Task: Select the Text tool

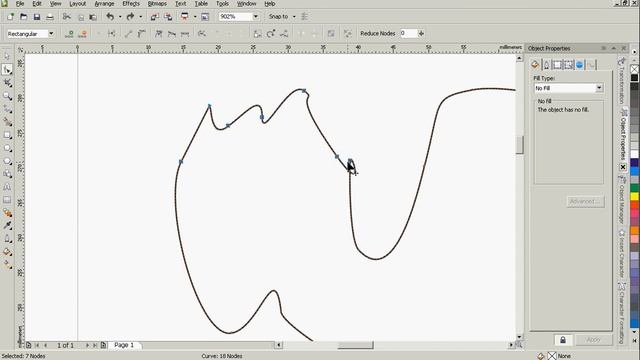Action: 7,187
